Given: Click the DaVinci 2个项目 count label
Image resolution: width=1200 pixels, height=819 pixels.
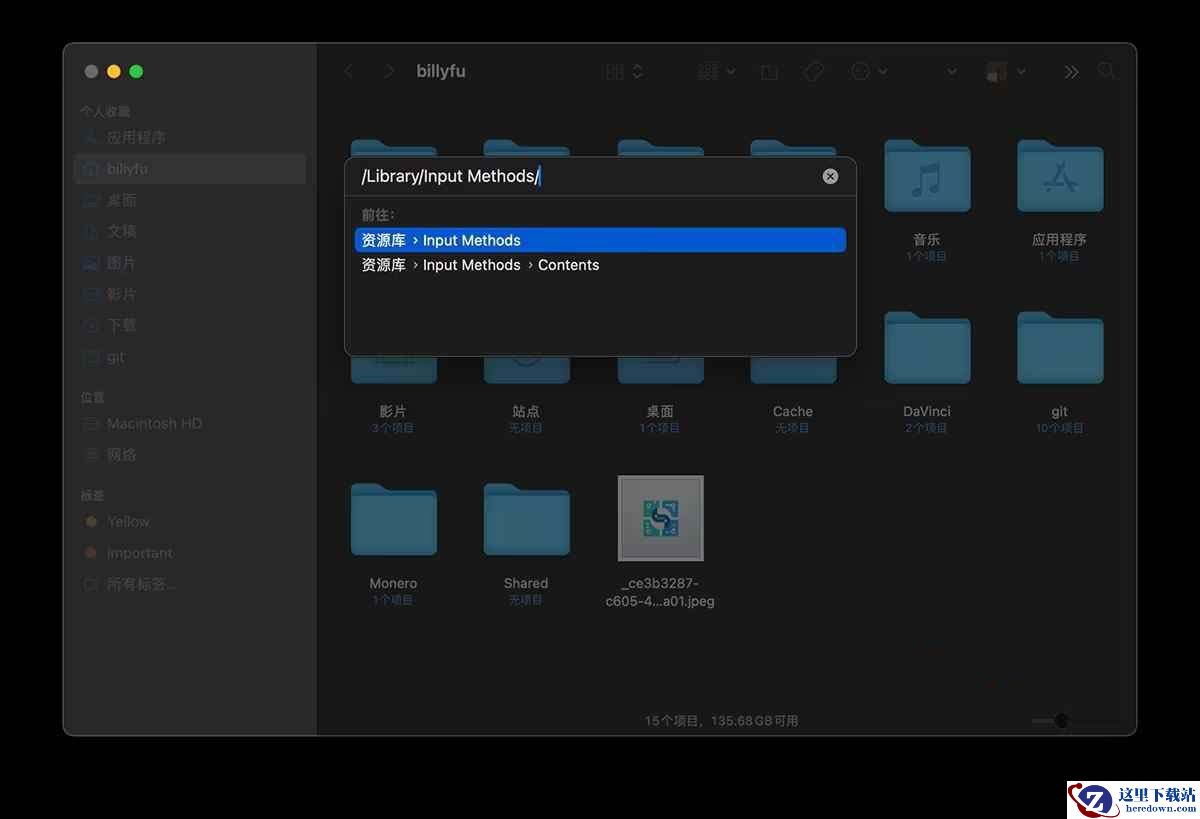Looking at the screenshot, I should (927, 428).
